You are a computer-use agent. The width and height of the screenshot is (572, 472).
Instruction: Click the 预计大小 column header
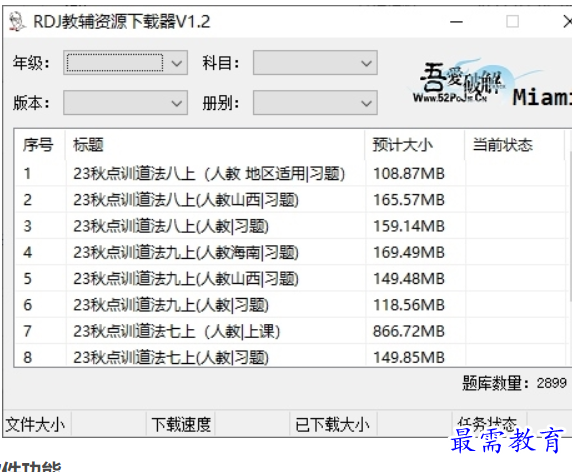(x=415, y=145)
